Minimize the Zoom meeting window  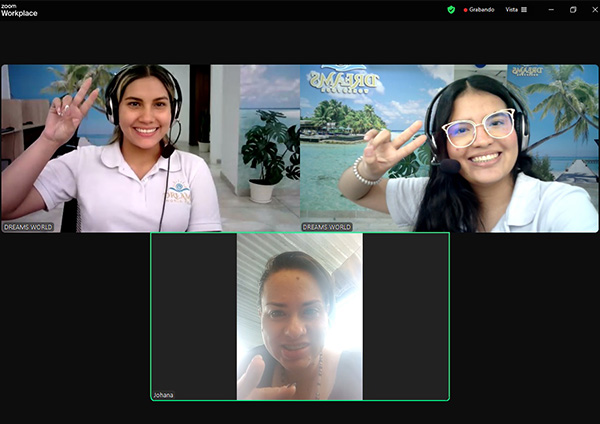[548, 9]
